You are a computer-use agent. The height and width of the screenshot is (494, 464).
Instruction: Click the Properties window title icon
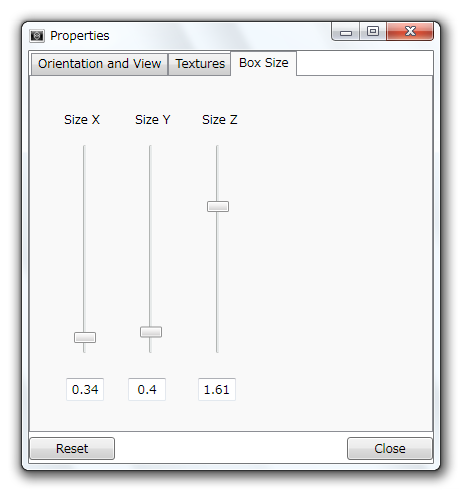point(37,35)
